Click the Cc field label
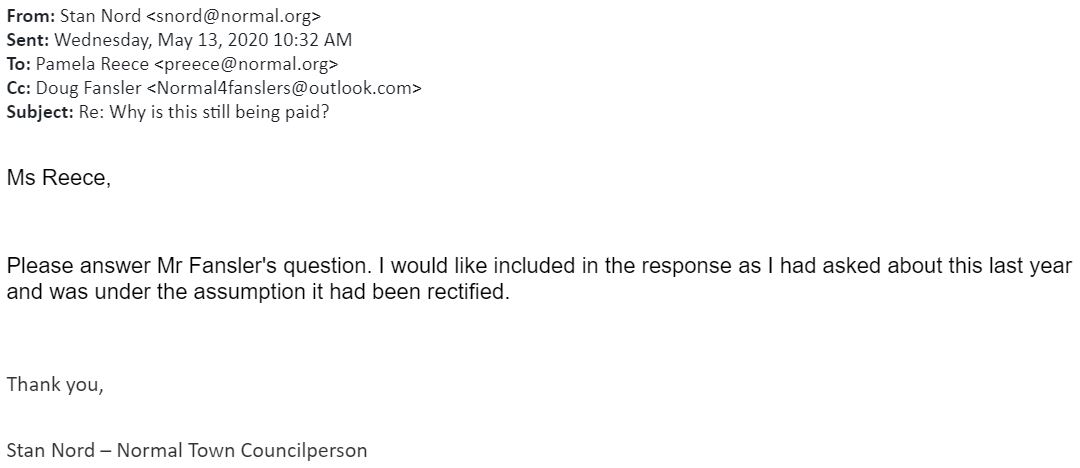The width and height of the screenshot is (1080, 468). pyautogui.click(x=19, y=88)
